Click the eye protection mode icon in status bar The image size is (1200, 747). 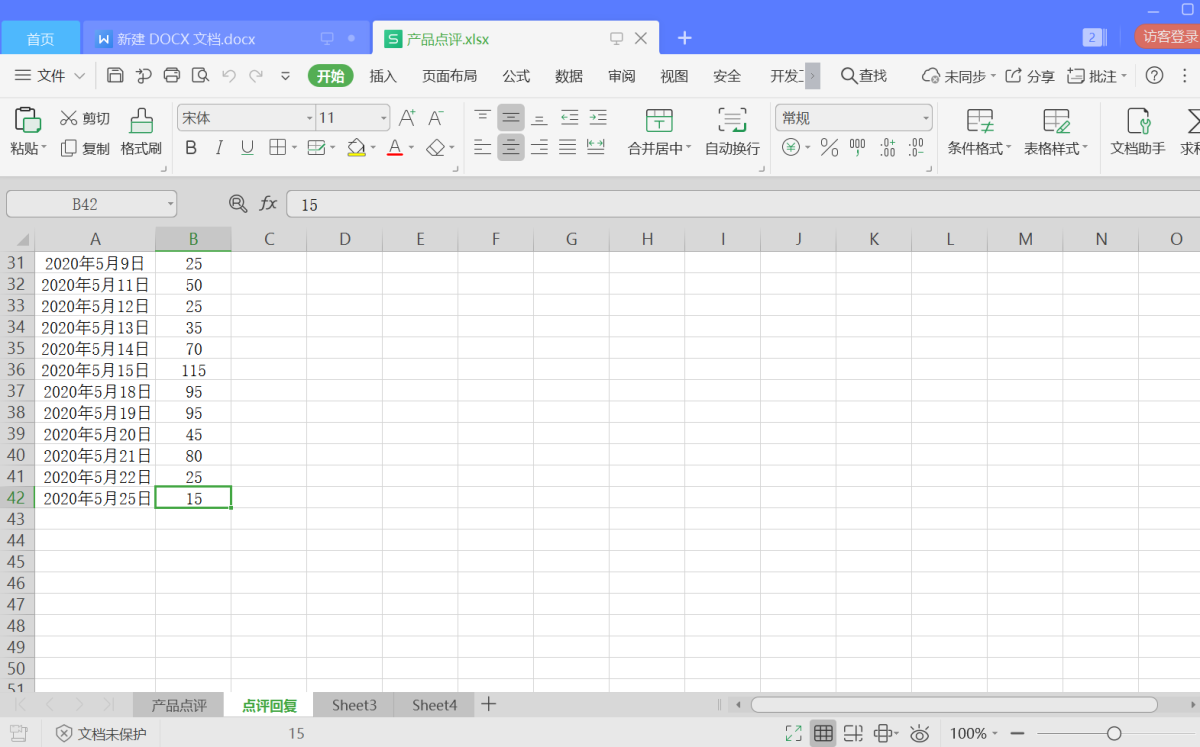click(x=920, y=734)
